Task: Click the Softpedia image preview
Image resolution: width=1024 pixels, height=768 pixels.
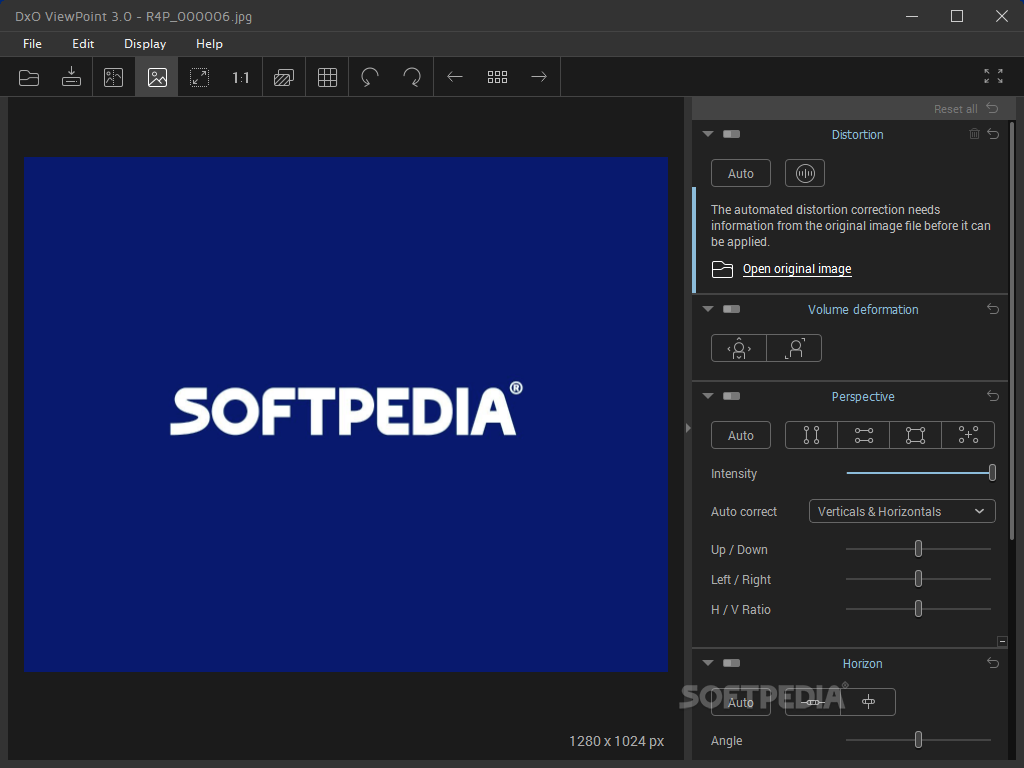Action: pyautogui.click(x=346, y=414)
